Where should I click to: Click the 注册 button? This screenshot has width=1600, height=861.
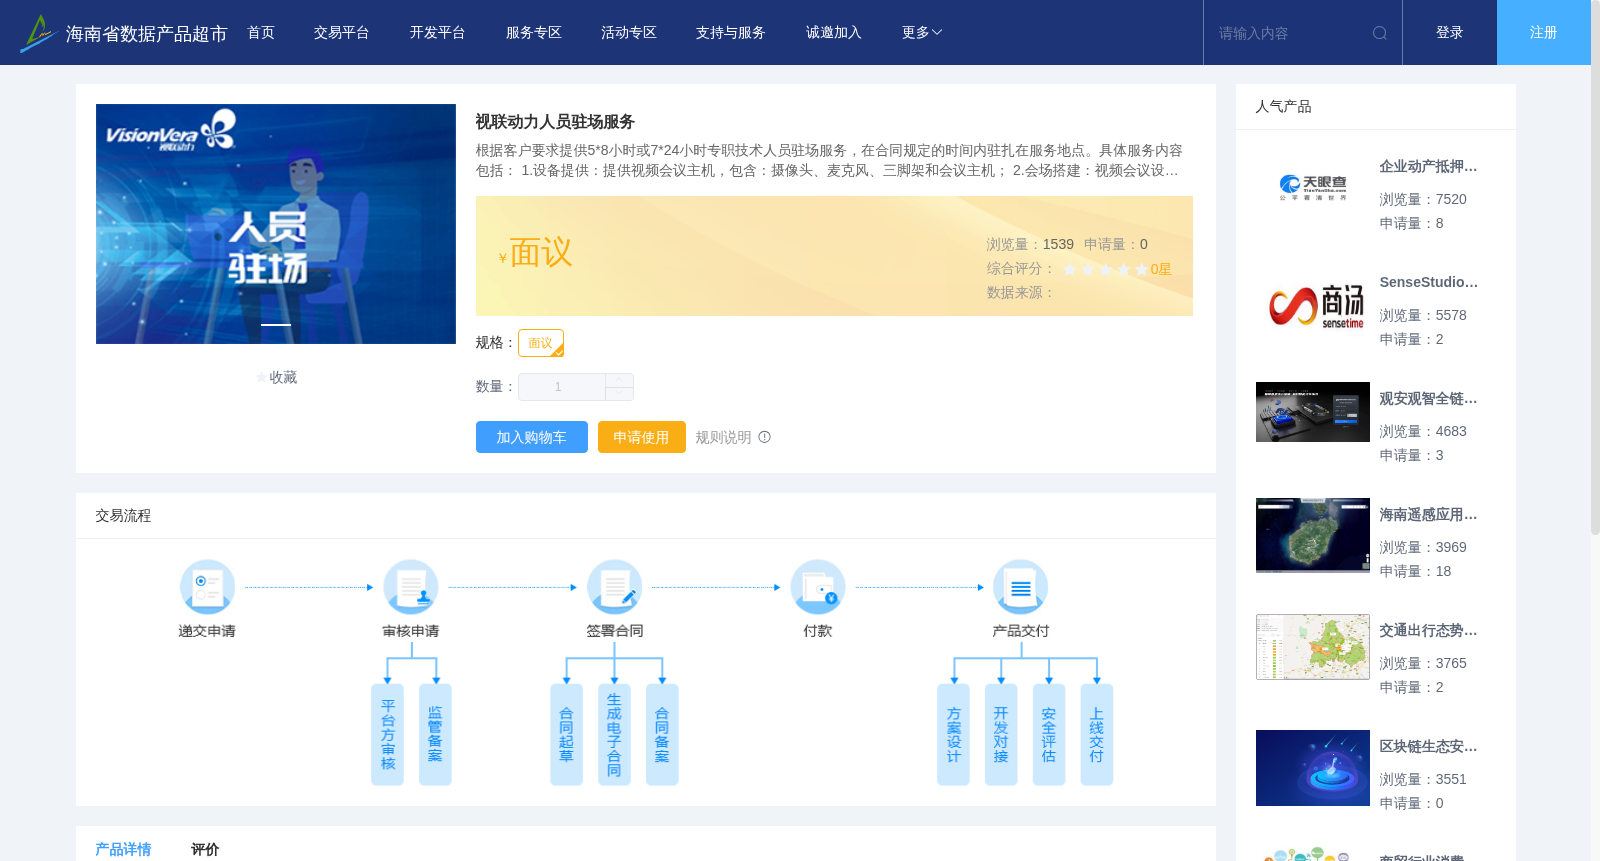point(1544,33)
